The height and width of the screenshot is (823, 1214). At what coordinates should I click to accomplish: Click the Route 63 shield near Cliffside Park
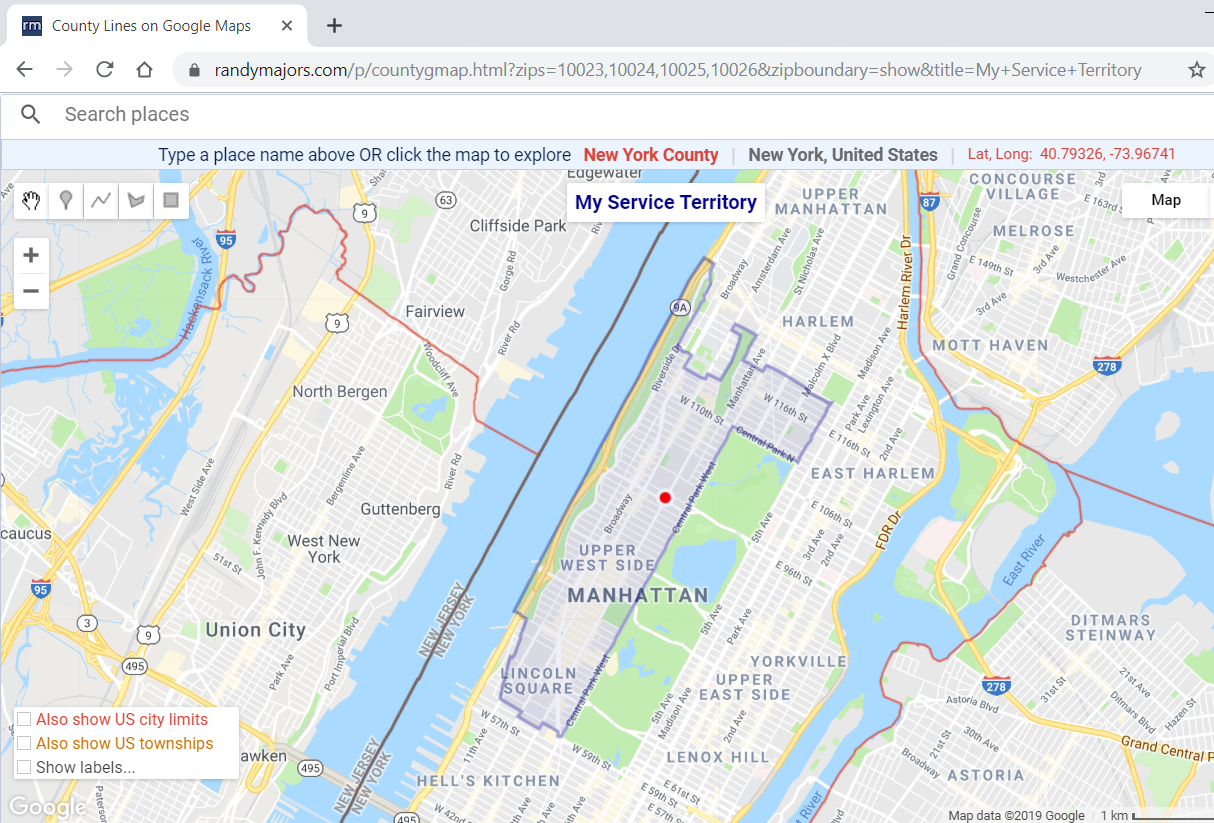pos(446,201)
